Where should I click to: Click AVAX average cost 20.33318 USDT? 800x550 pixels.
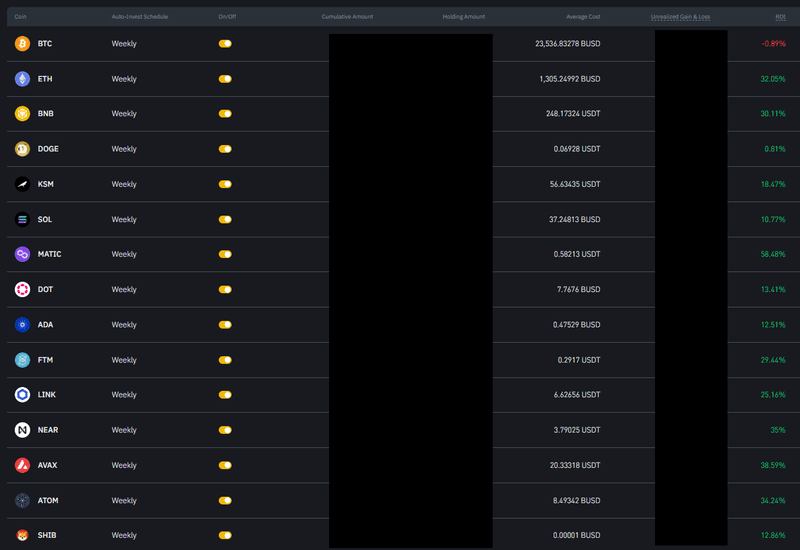point(574,465)
